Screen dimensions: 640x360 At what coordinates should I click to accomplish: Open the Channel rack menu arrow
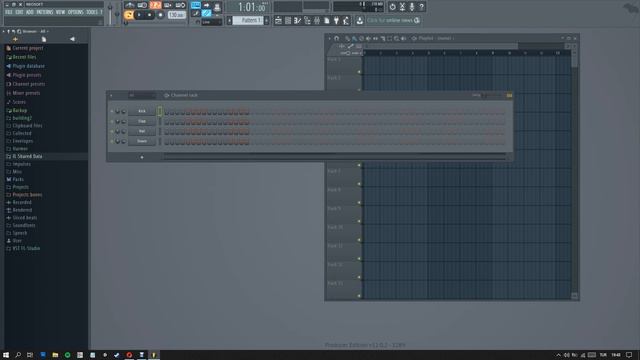[x=111, y=96]
